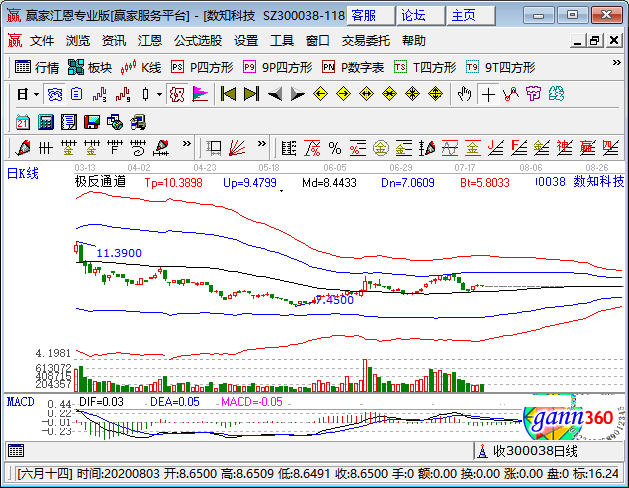629x488 pixels.
Task: Open the candlestick style dropdown arrow
Action: (x=159, y=95)
